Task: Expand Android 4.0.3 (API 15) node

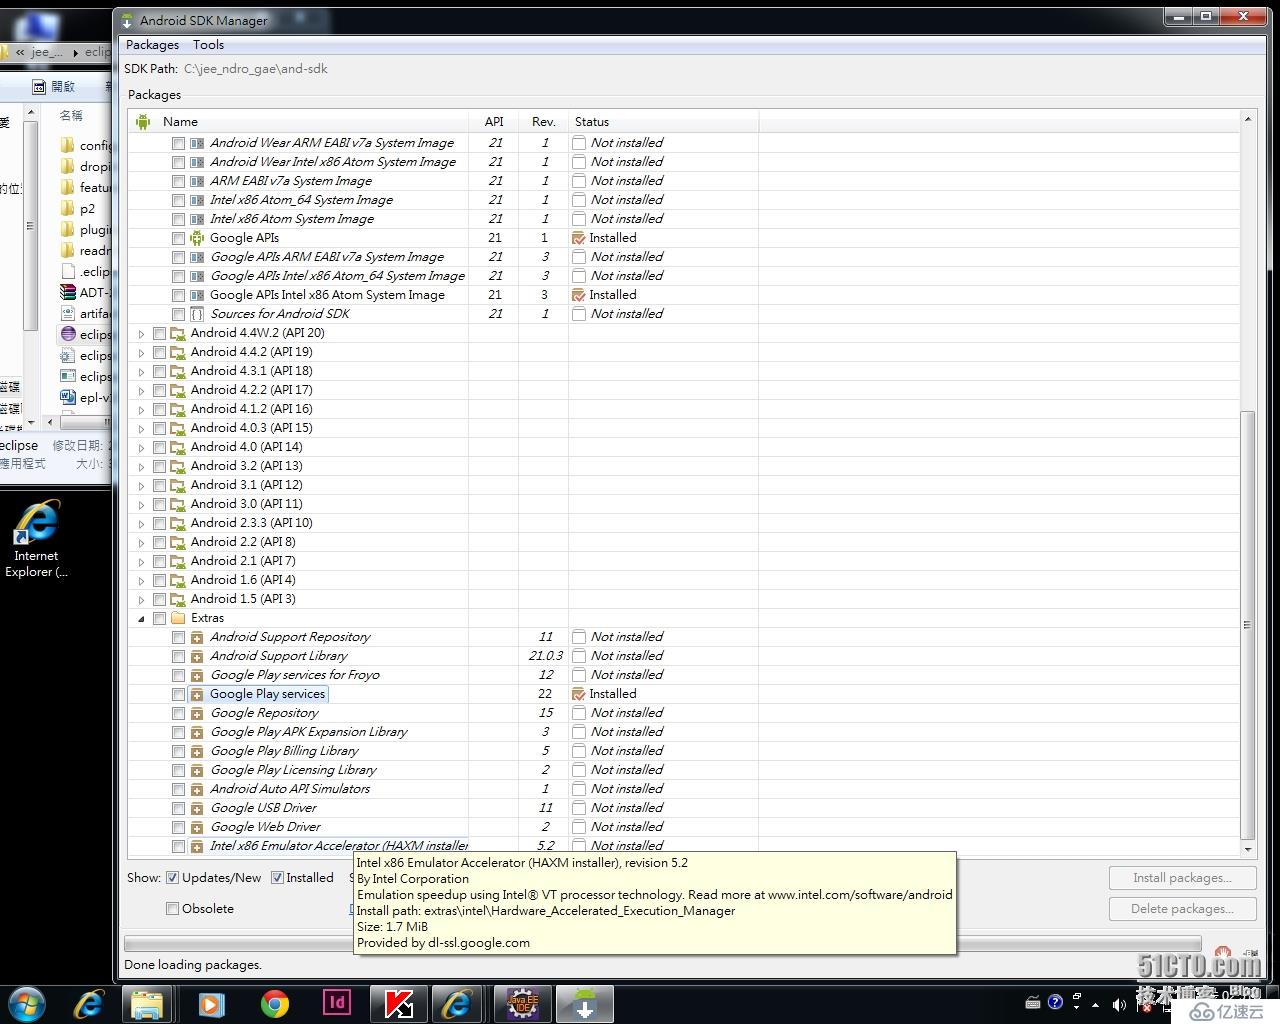Action: click(141, 429)
